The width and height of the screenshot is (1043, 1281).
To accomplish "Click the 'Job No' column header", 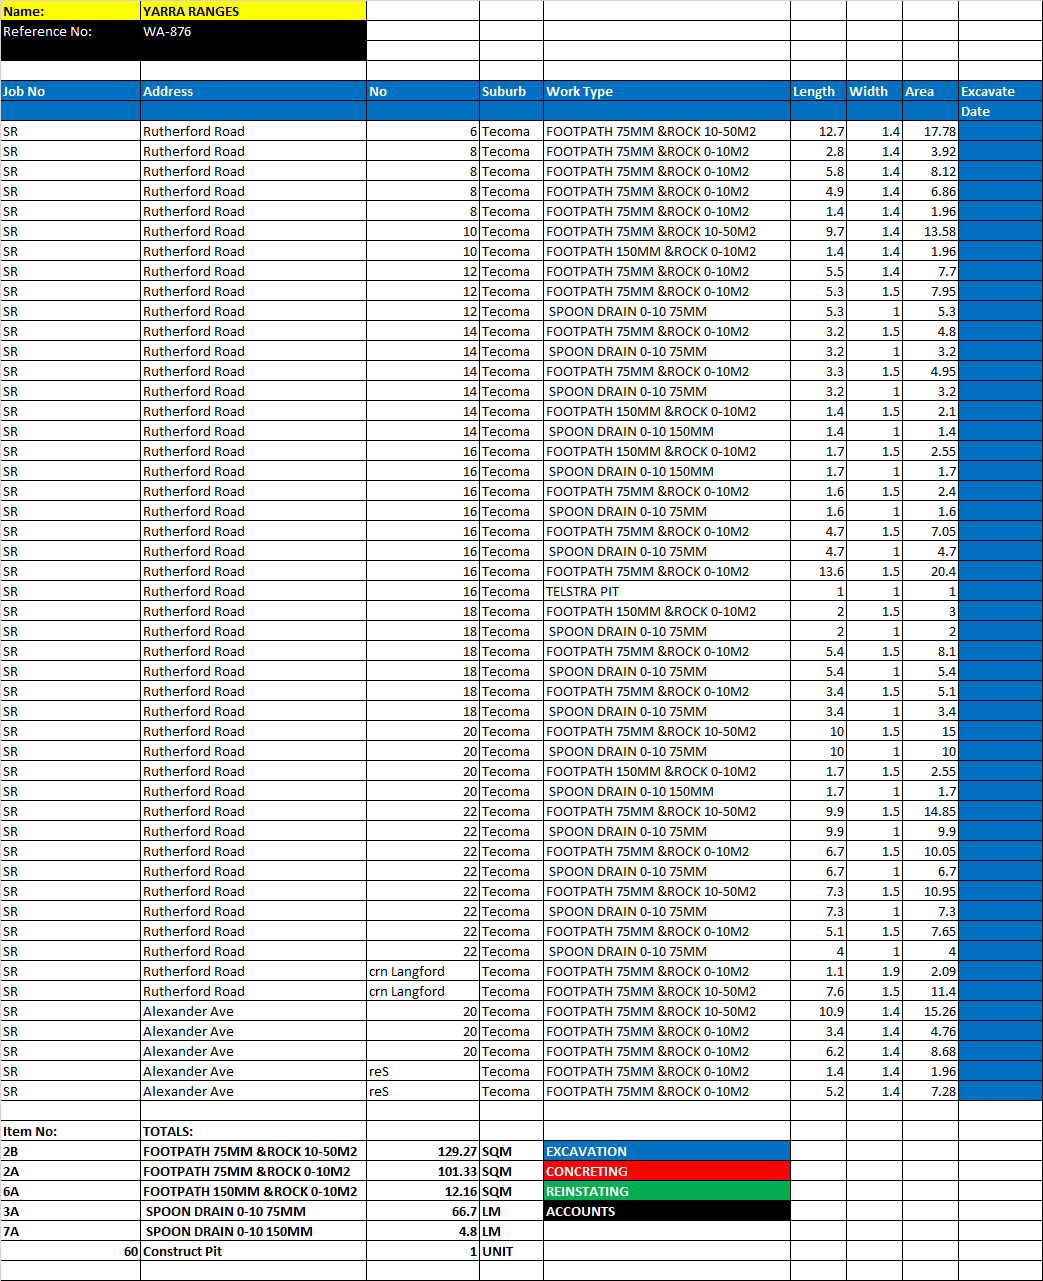I will (70, 91).
